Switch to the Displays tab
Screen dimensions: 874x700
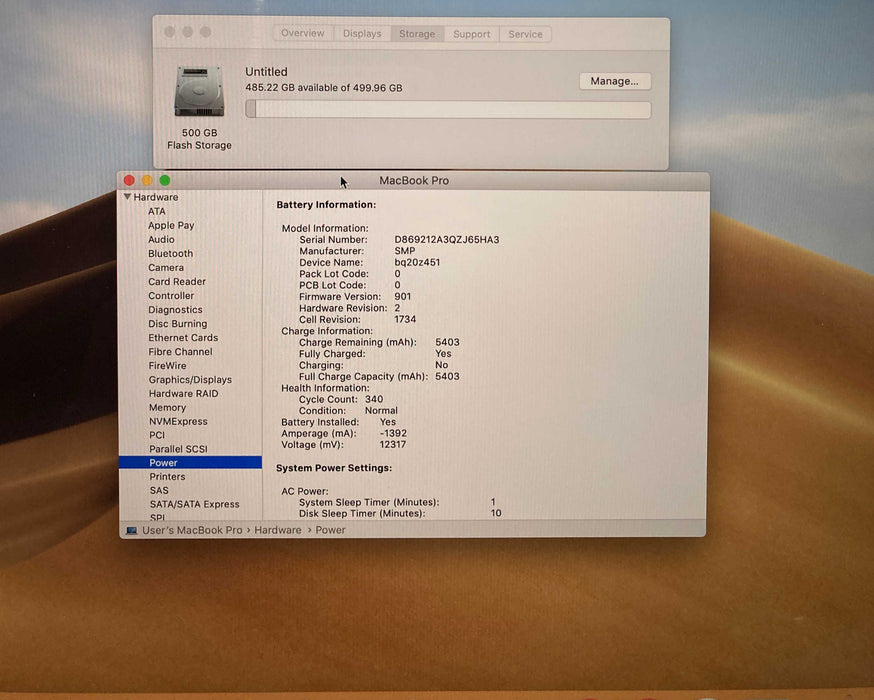point(362,33)
